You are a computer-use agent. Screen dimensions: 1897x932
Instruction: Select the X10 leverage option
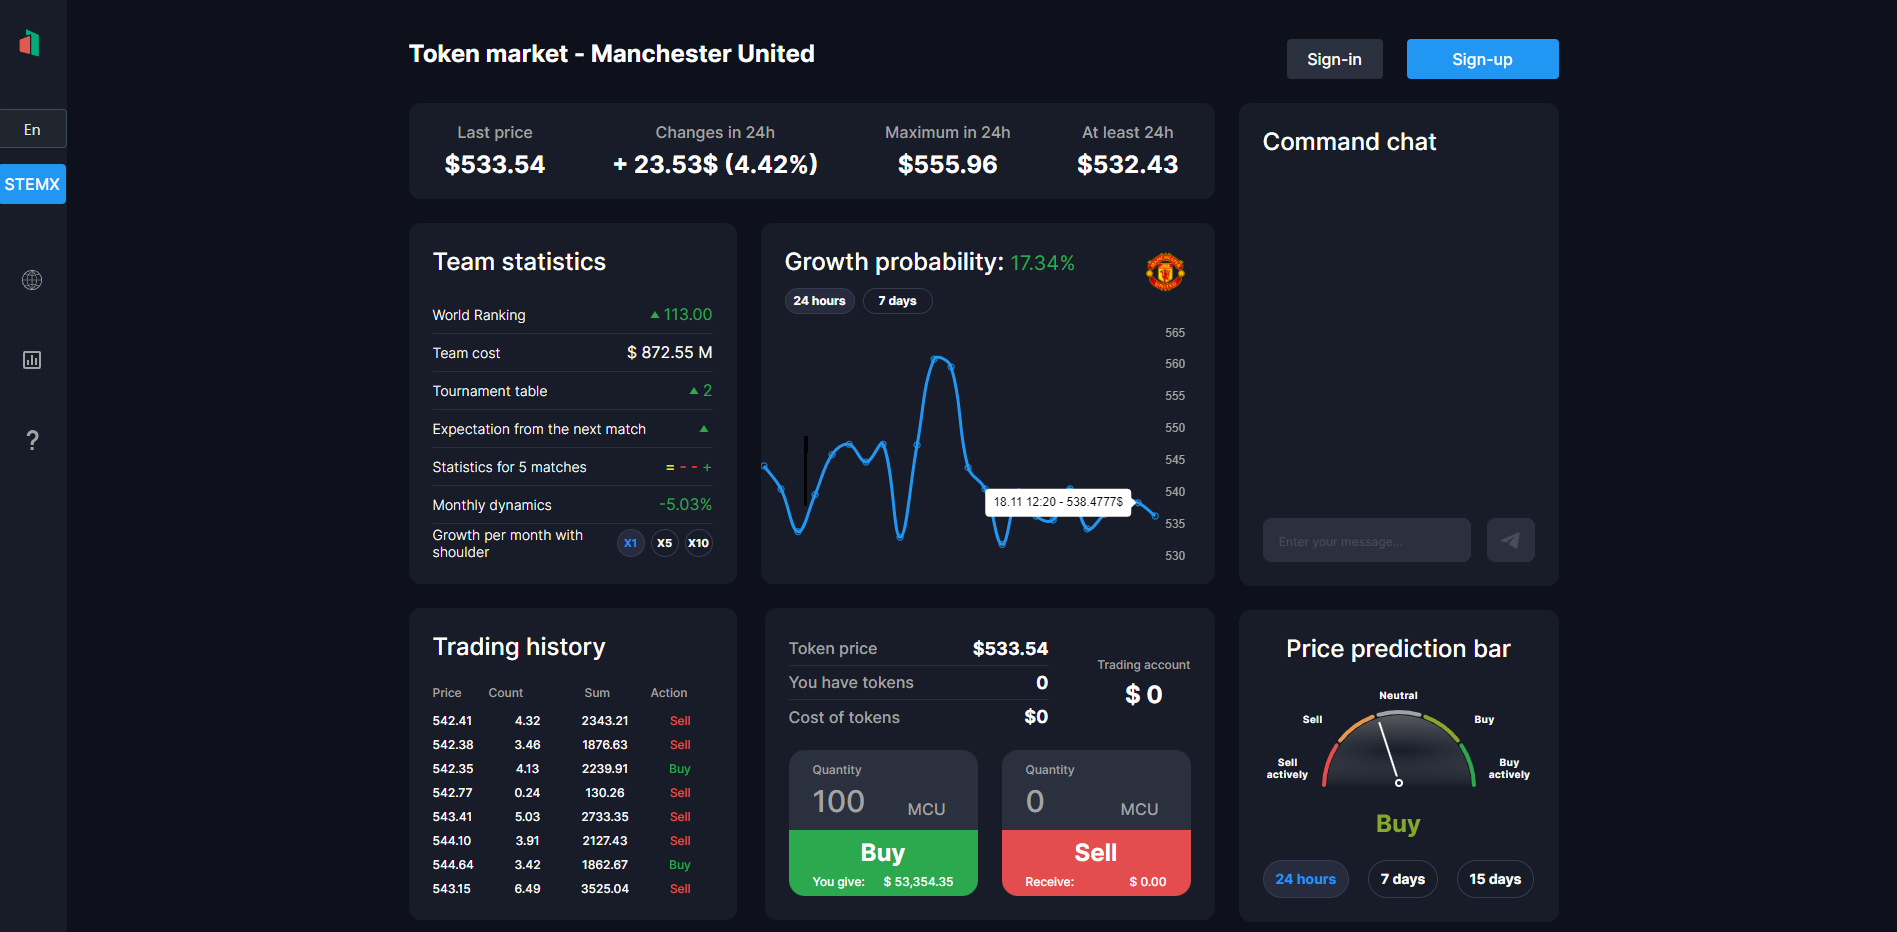[x=698, y=543]
